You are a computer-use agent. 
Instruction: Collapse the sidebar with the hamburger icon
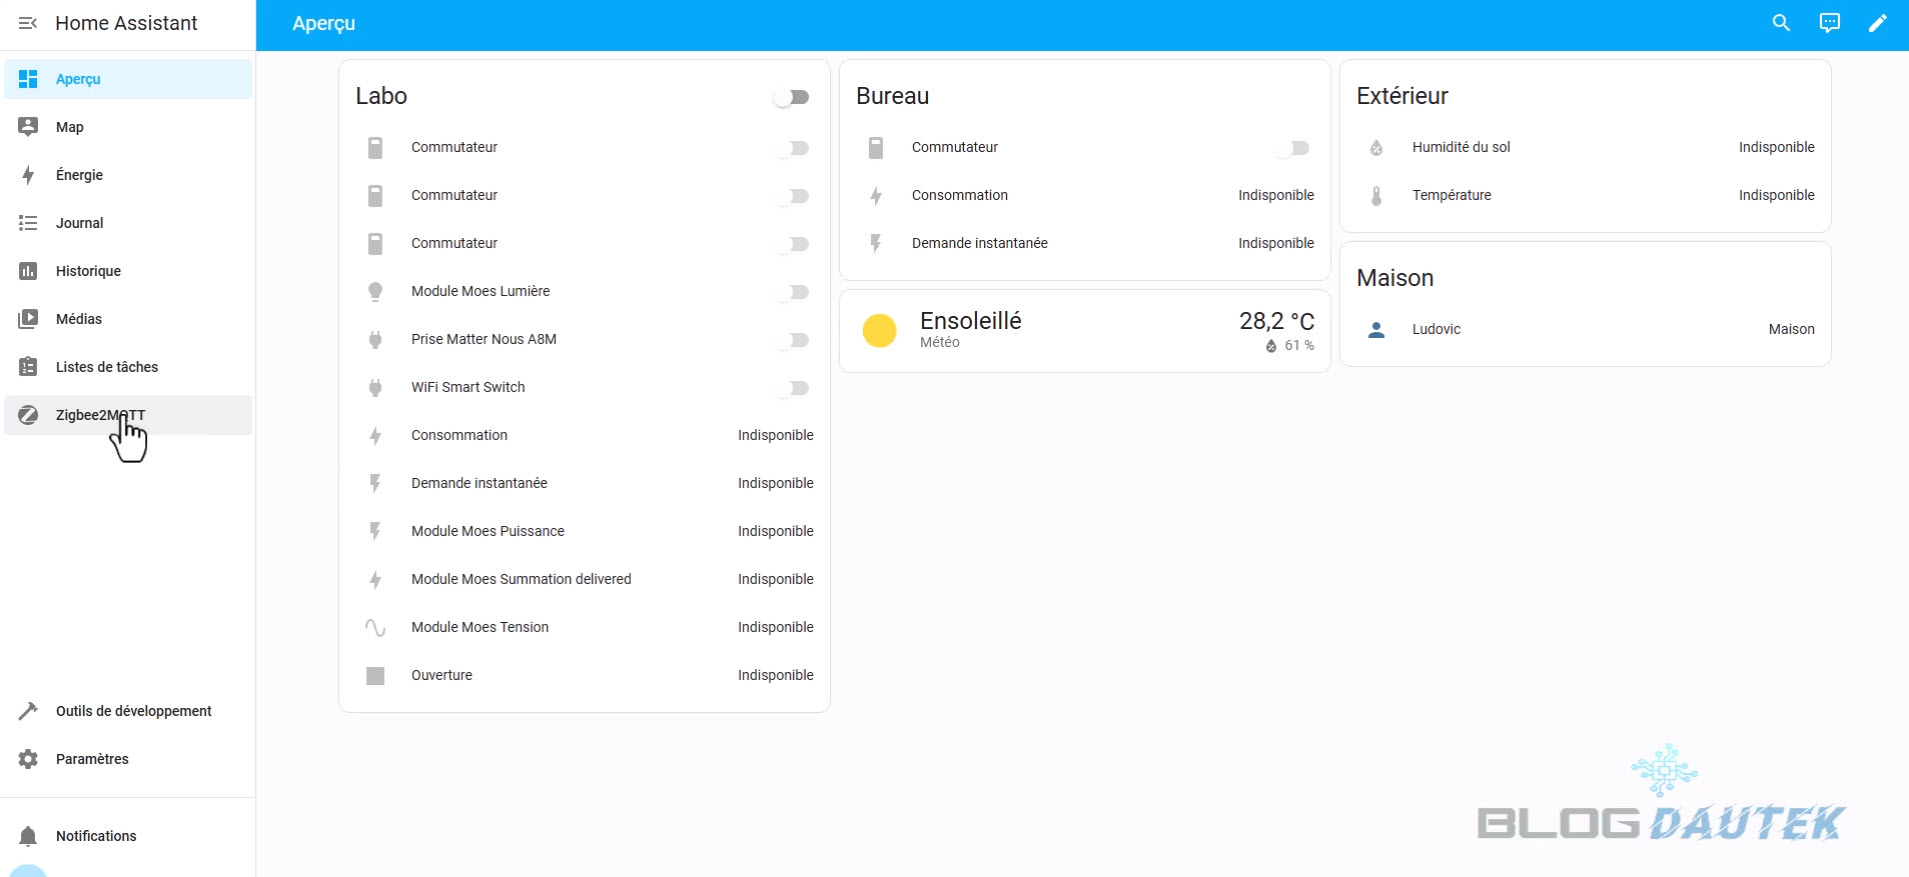(28, 23)
